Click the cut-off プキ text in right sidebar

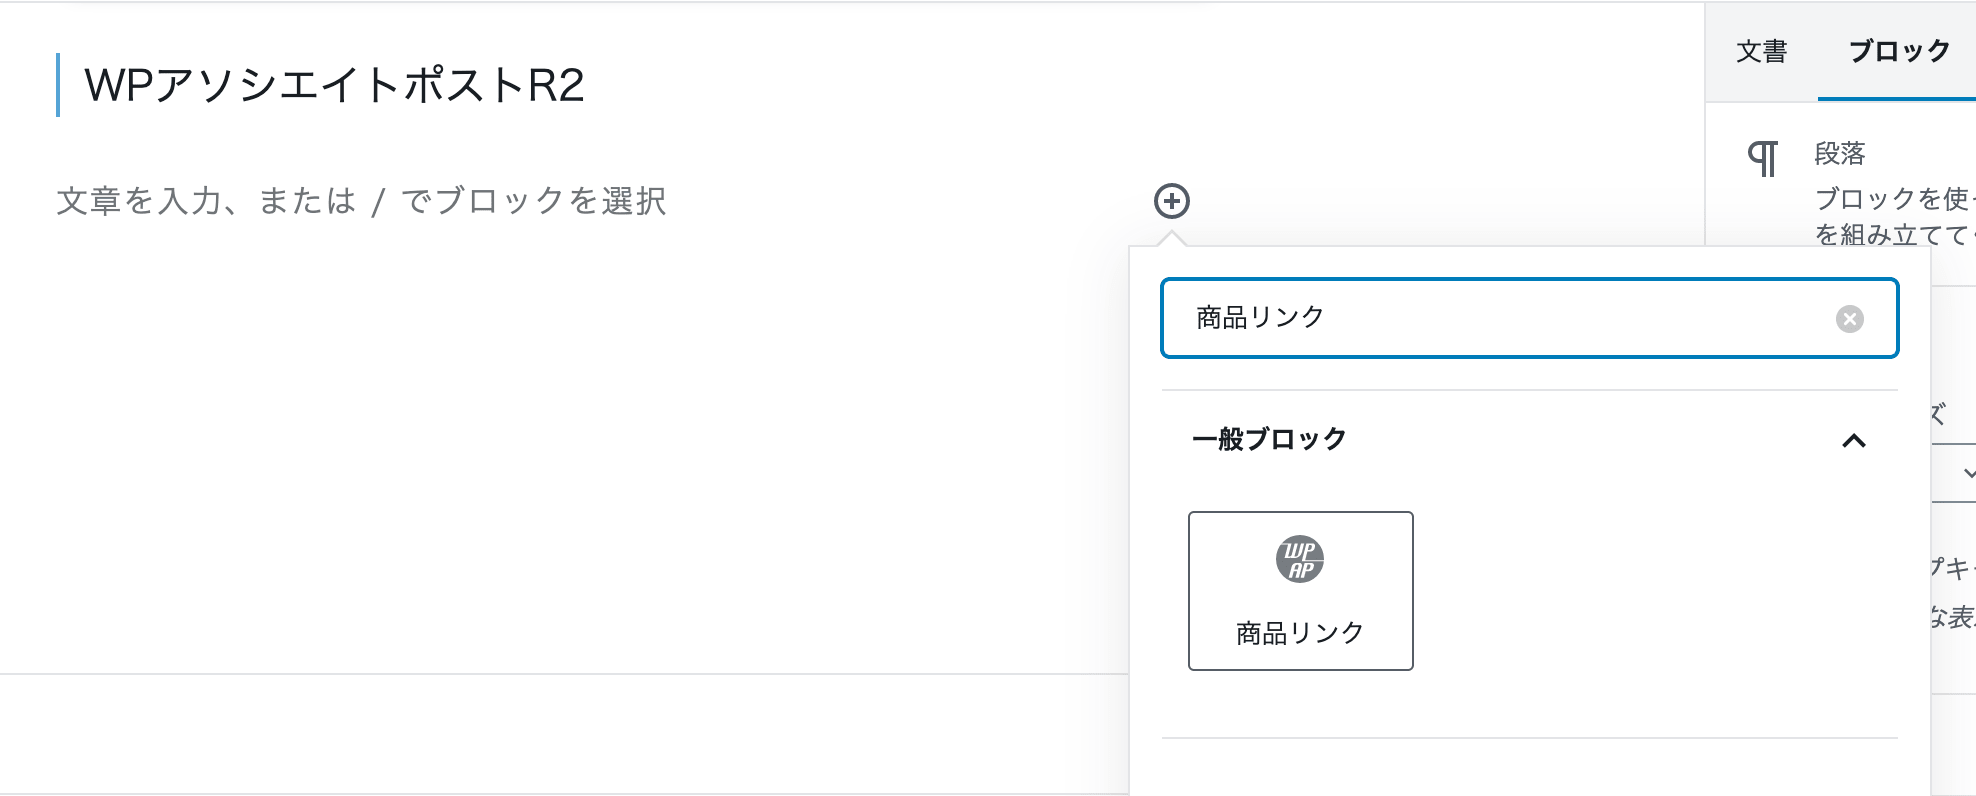click(x=1951, y=568)
